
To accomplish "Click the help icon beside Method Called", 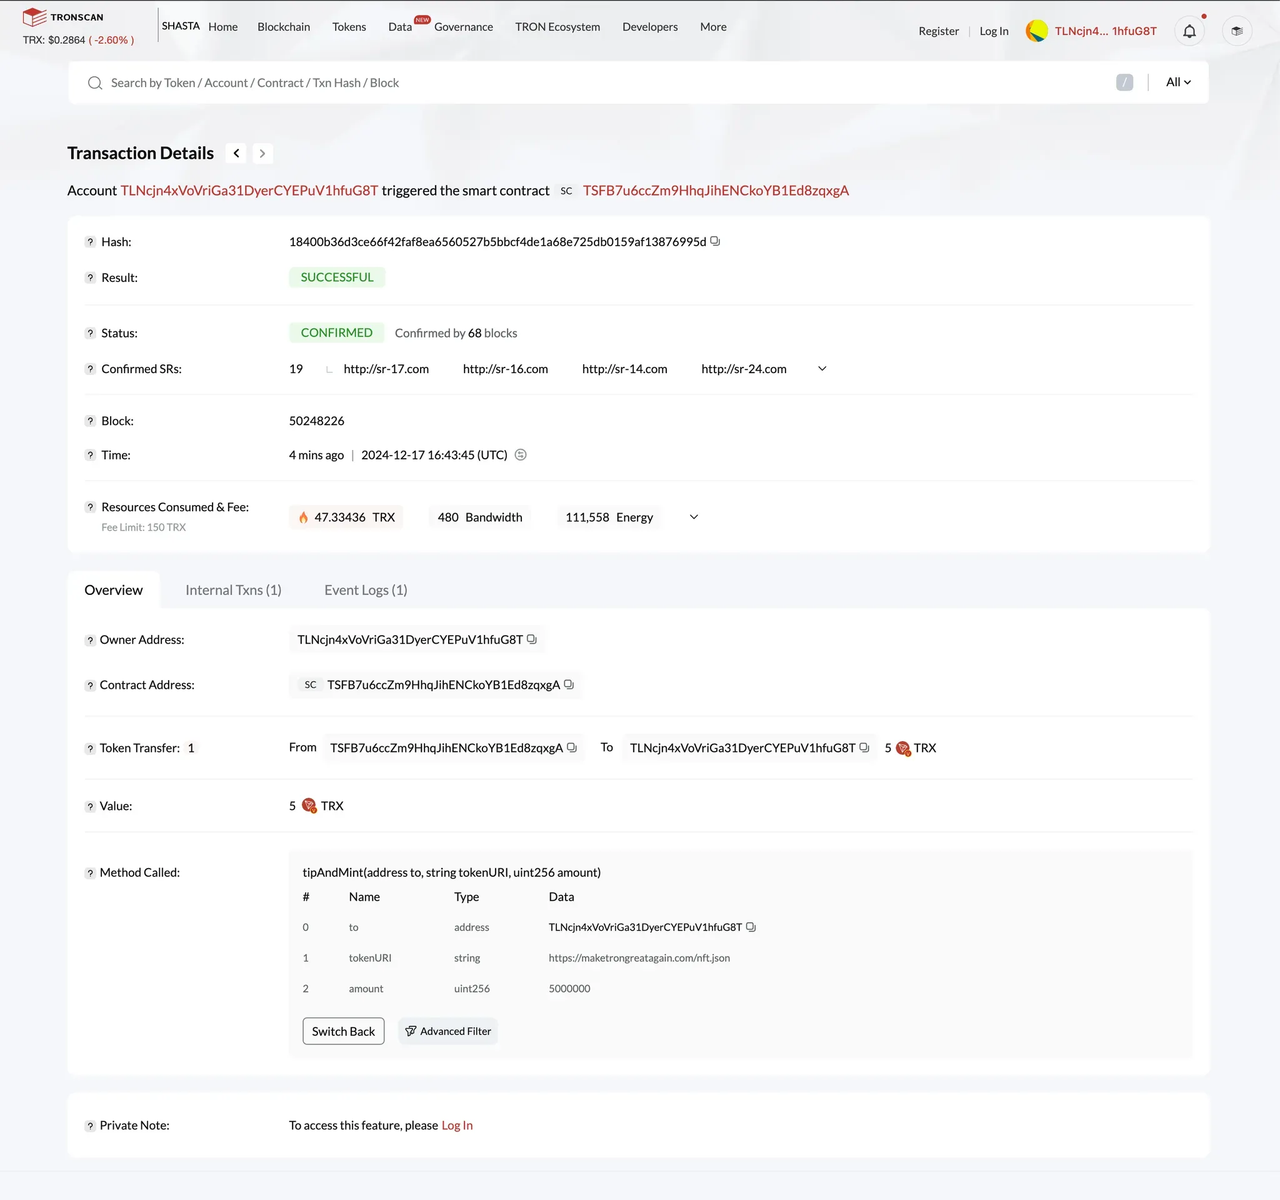I will (90, 873).
